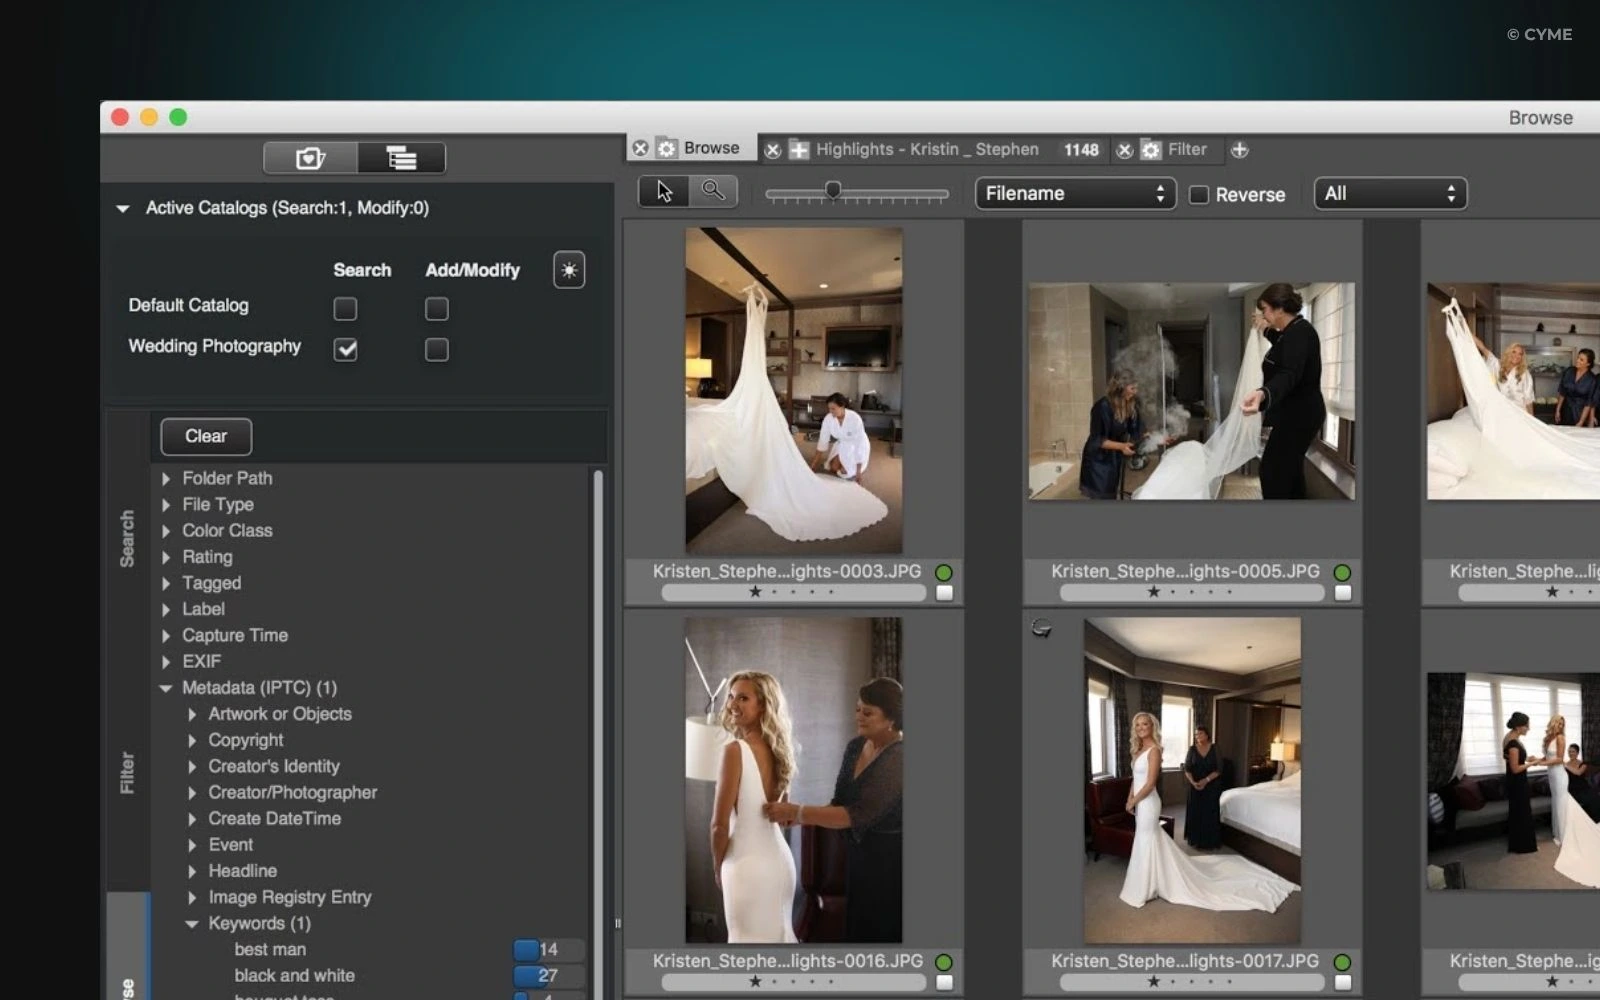Click the green status dot on ...lights-0017.JPG
The image size is (1600, 1000).
(x=1342, y=962)
